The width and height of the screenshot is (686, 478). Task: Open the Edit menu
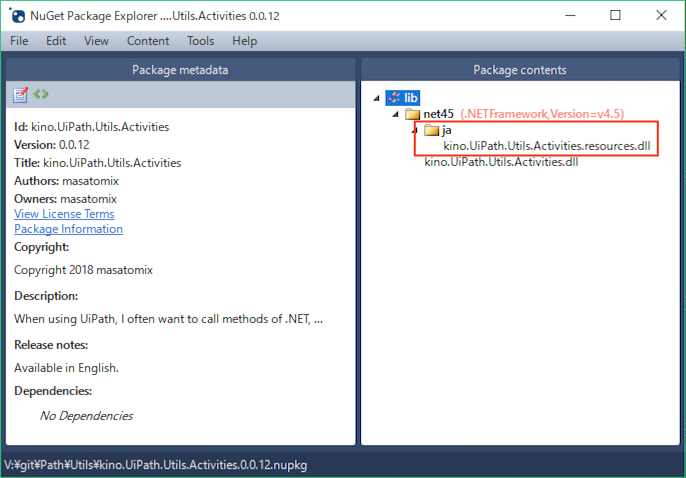click(x=56, y=41)
